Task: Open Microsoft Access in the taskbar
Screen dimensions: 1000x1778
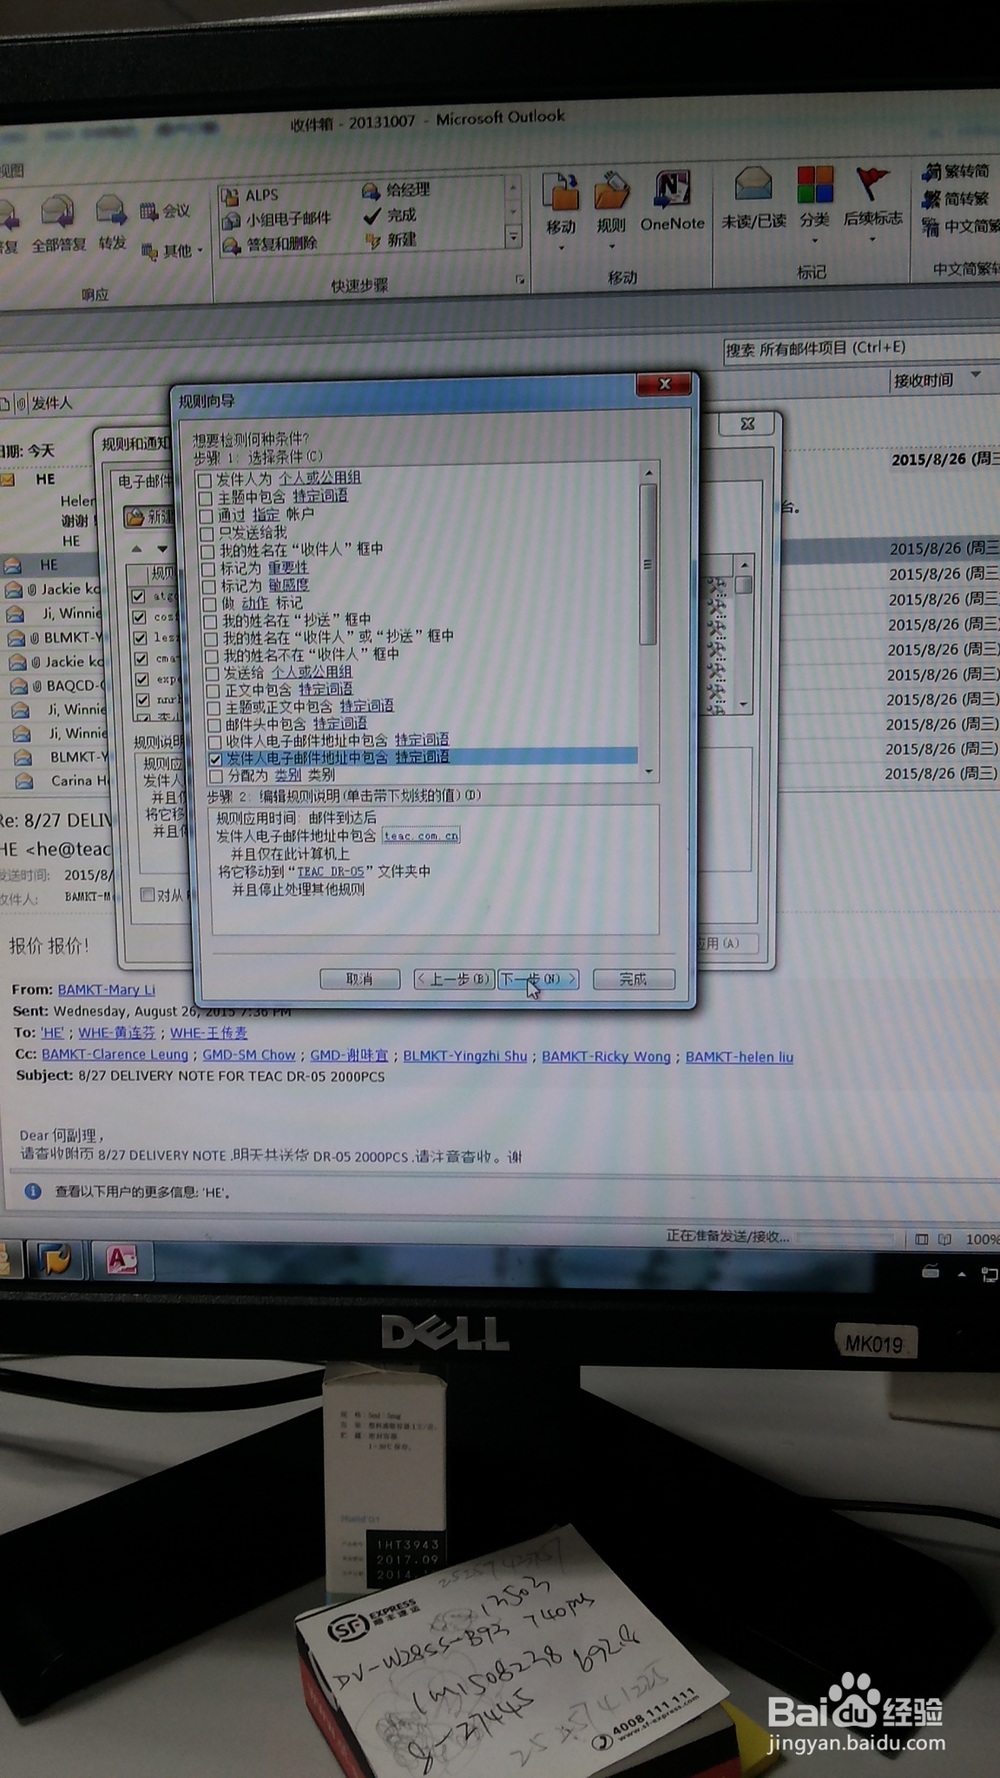Action: click(122, 1259)
